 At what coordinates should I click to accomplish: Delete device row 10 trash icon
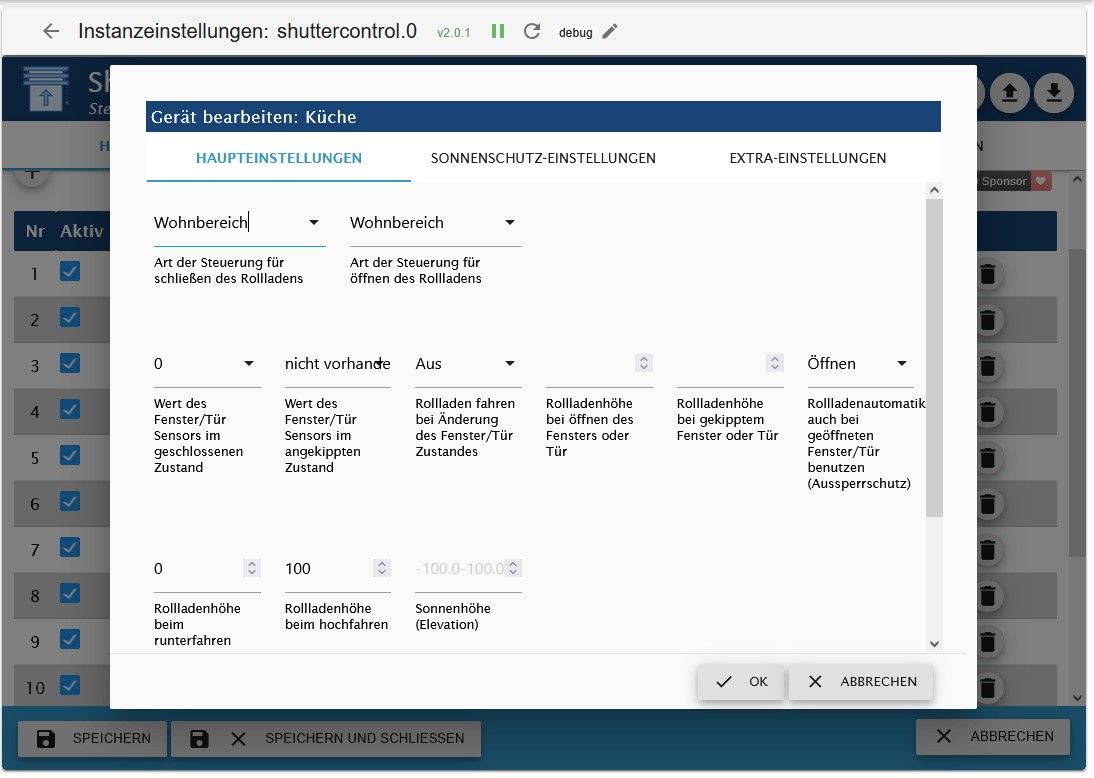[987, 687]
